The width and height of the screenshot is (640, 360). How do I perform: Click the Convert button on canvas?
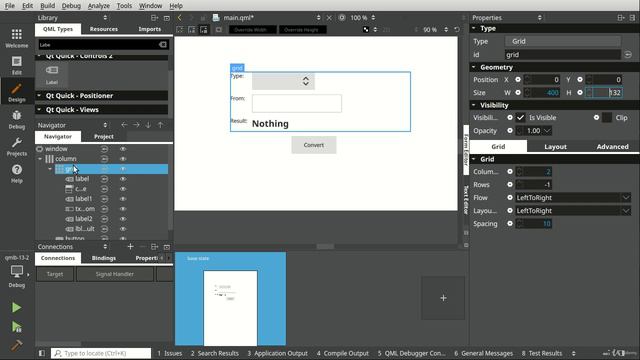pyautogui.click(x=313, y=145)
